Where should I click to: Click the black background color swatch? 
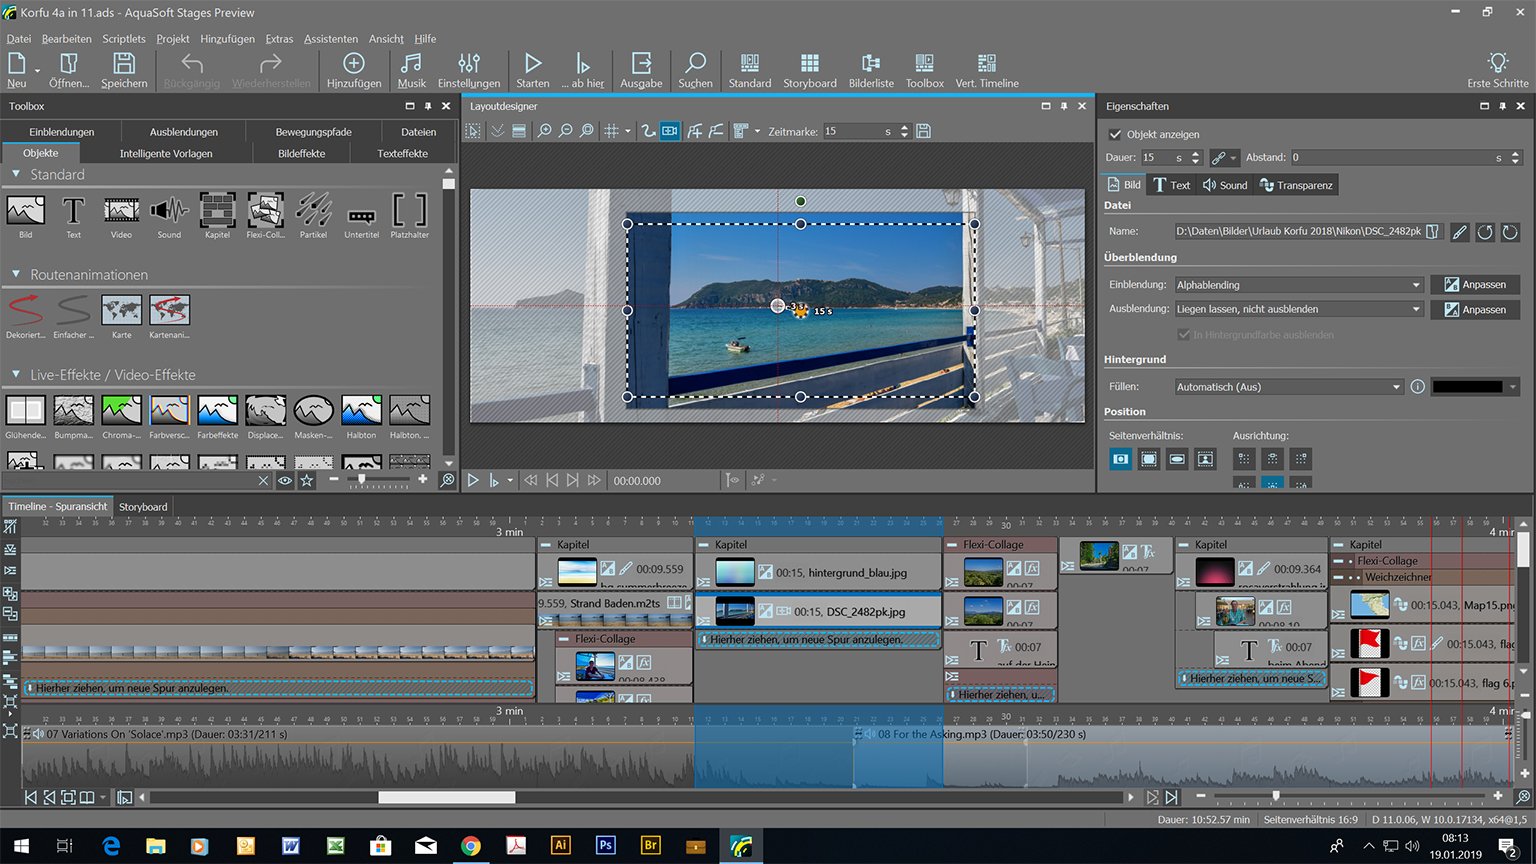(x=1467, y=387)
